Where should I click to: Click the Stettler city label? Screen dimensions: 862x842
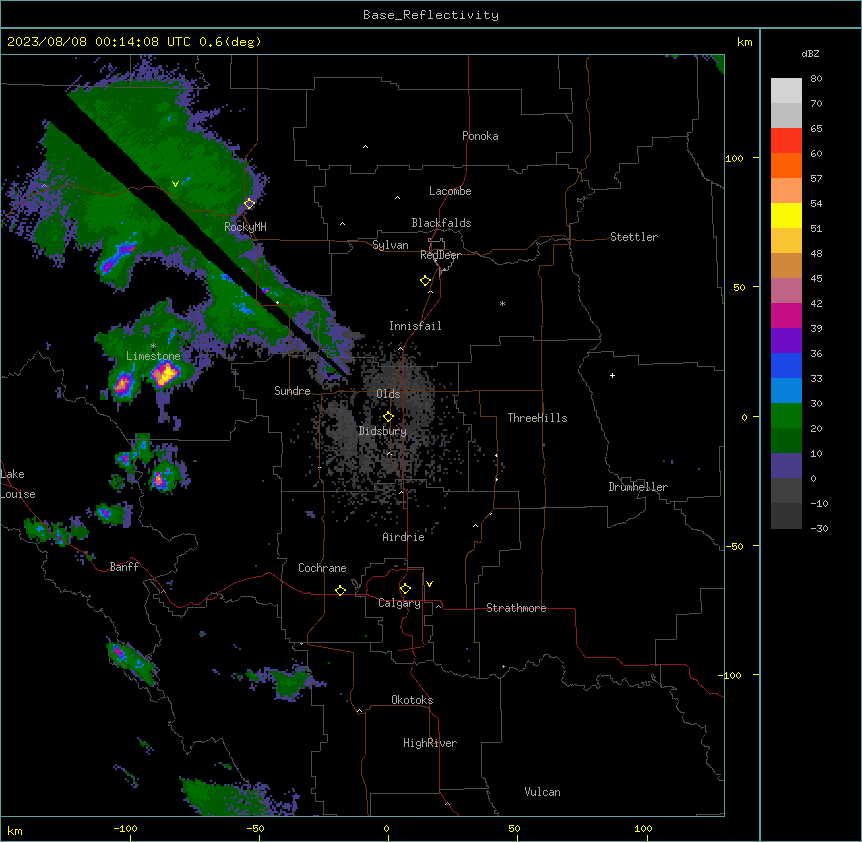point(634,237)
